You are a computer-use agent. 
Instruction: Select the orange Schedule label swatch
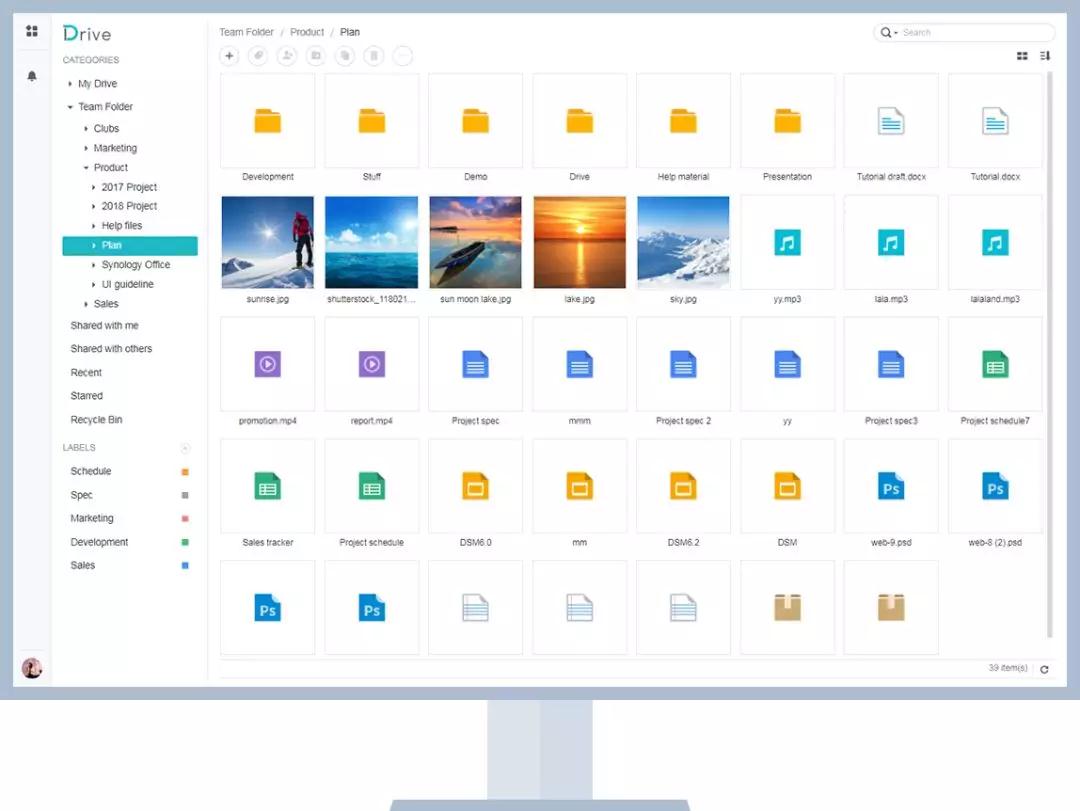click(185, 472)
